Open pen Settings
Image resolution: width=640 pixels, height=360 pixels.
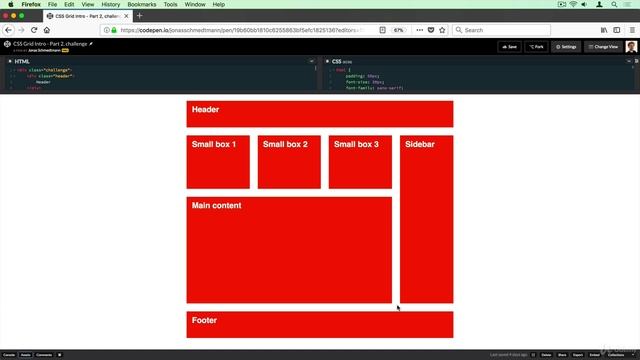coord(566,47)
